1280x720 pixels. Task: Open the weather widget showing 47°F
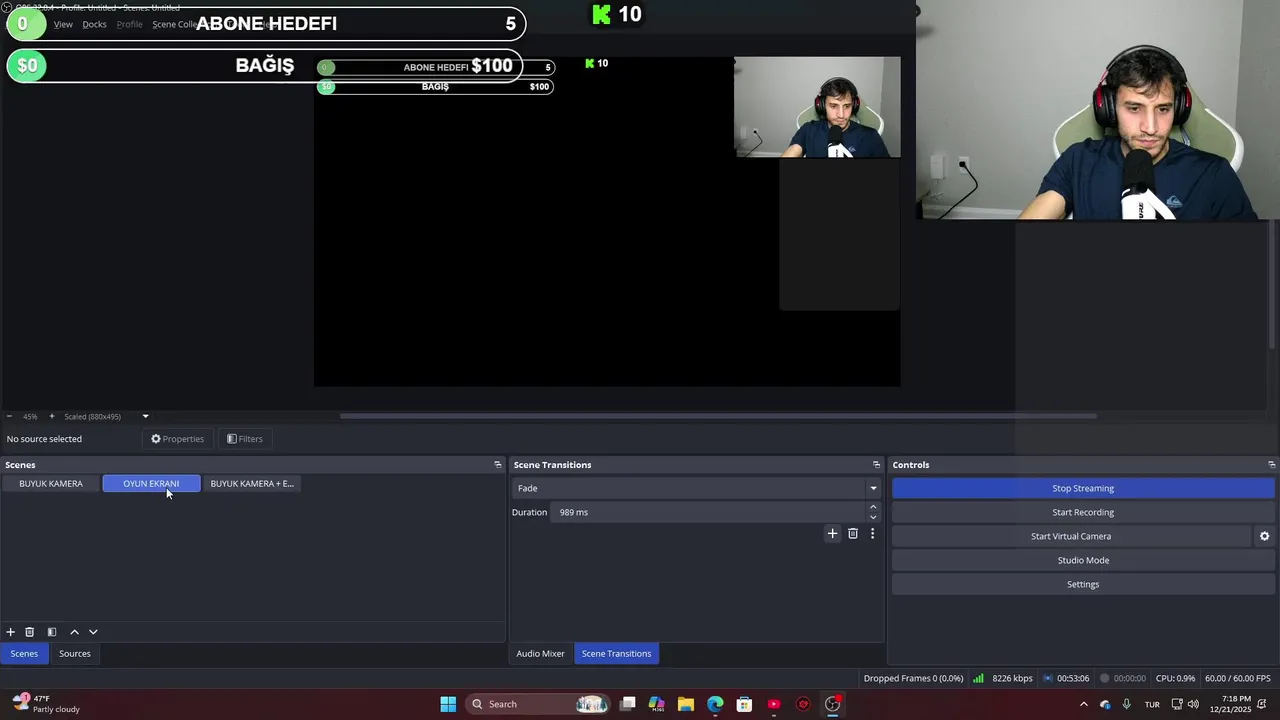[x=47, y=704]
